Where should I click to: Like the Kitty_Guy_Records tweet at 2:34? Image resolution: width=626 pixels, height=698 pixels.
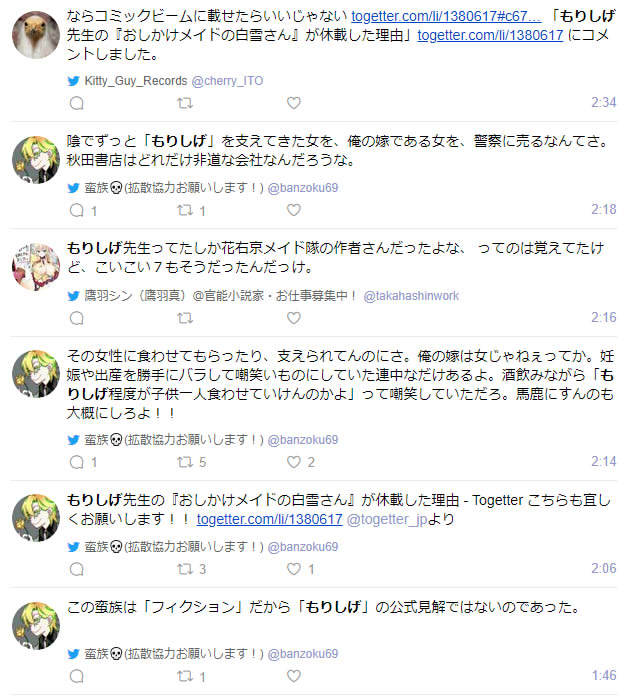(x=293, y=103)
